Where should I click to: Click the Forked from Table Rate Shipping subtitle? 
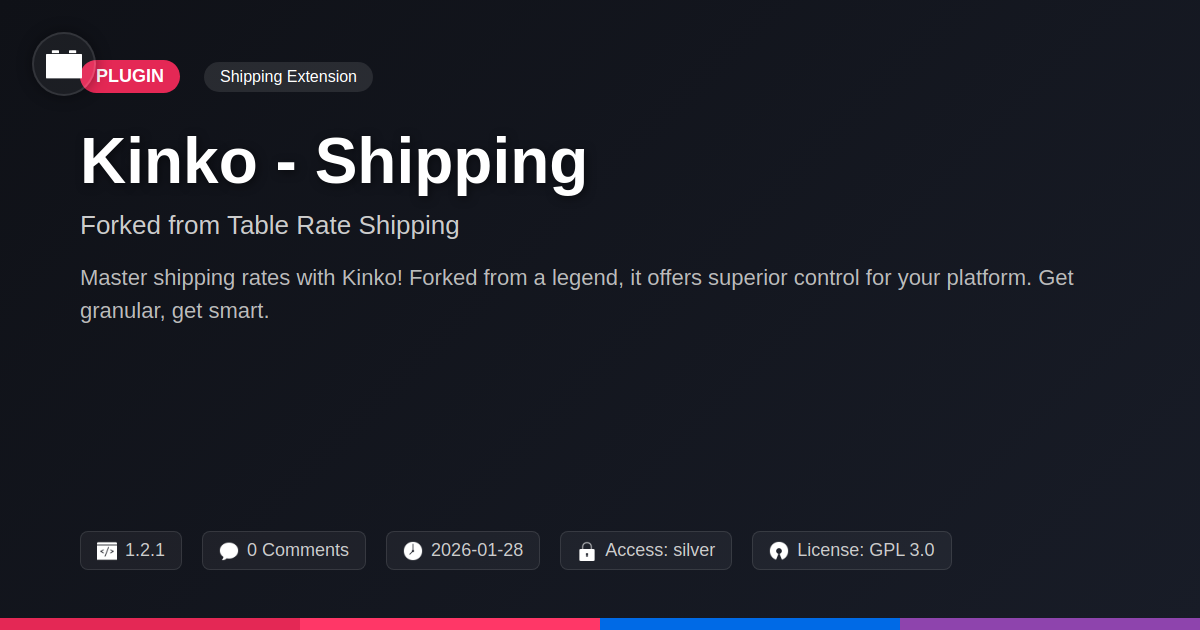pos(270,225)
